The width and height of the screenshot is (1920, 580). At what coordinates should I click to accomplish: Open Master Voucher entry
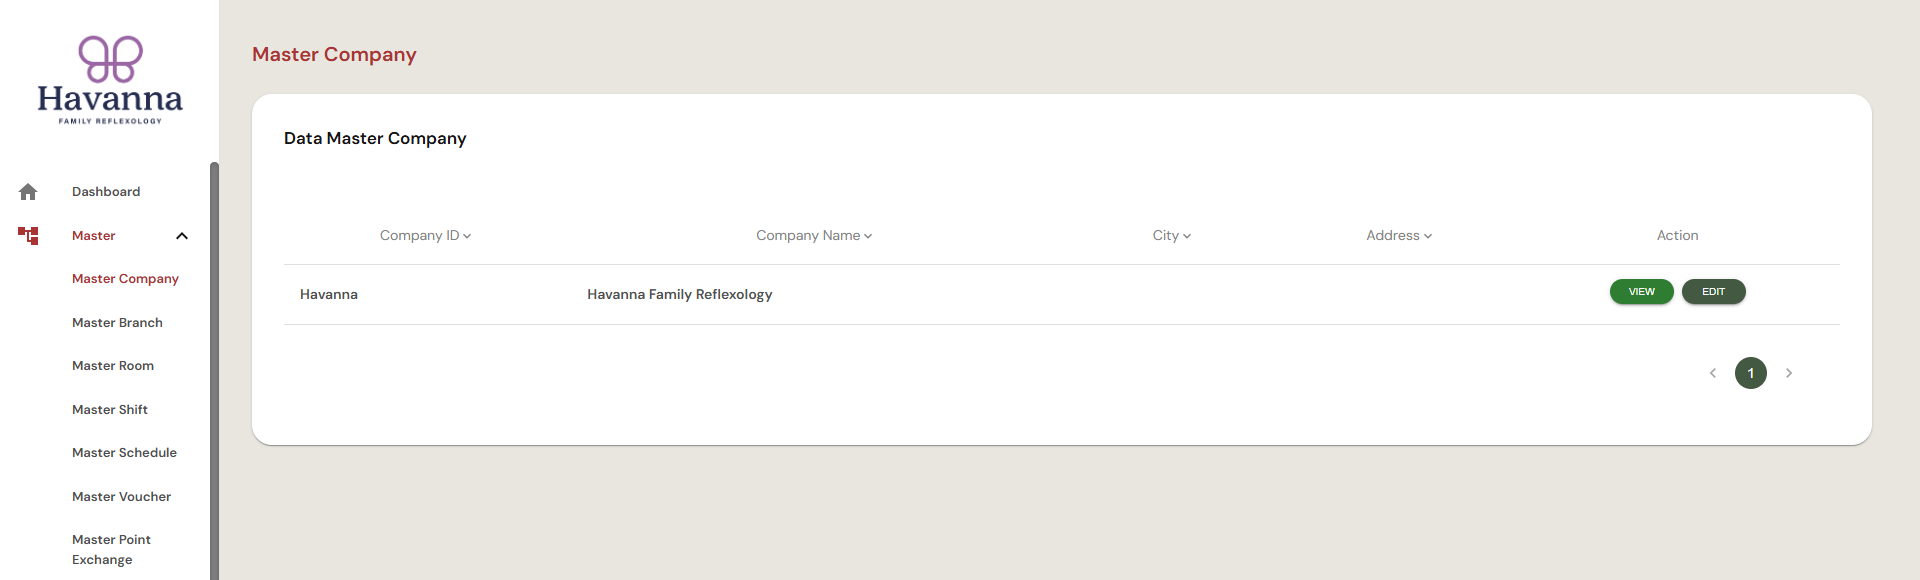(121, 497)
